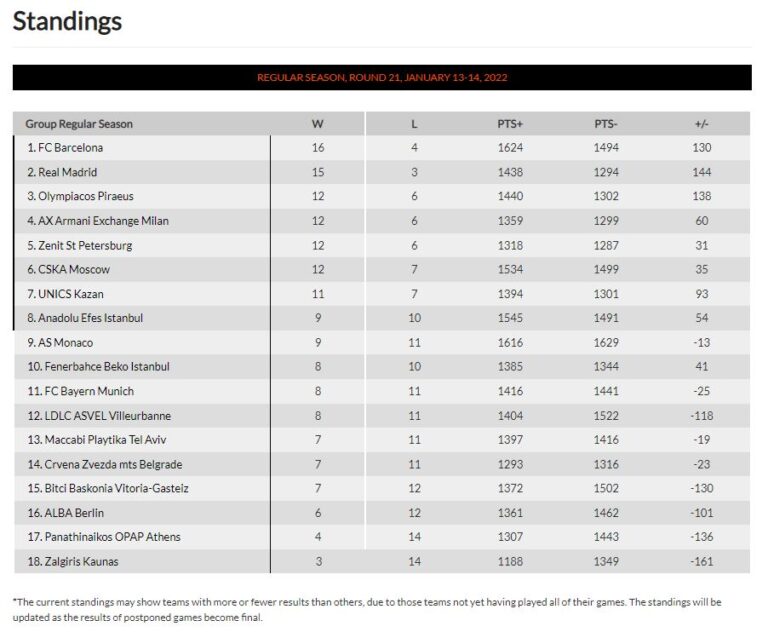Open Anadolu Efes Istanbul team link
The image size is (768, 632).
tap(90, 318)
